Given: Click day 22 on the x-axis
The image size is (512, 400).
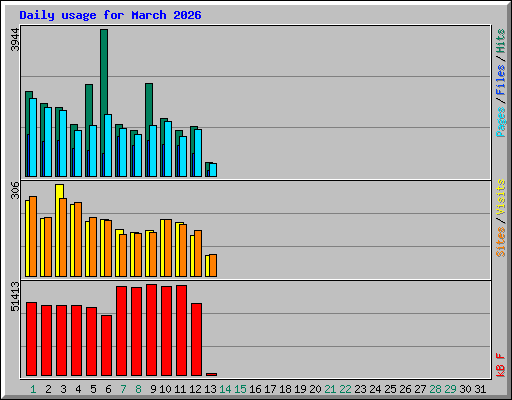Looking at the screenshot, I should tap(345, 389).
